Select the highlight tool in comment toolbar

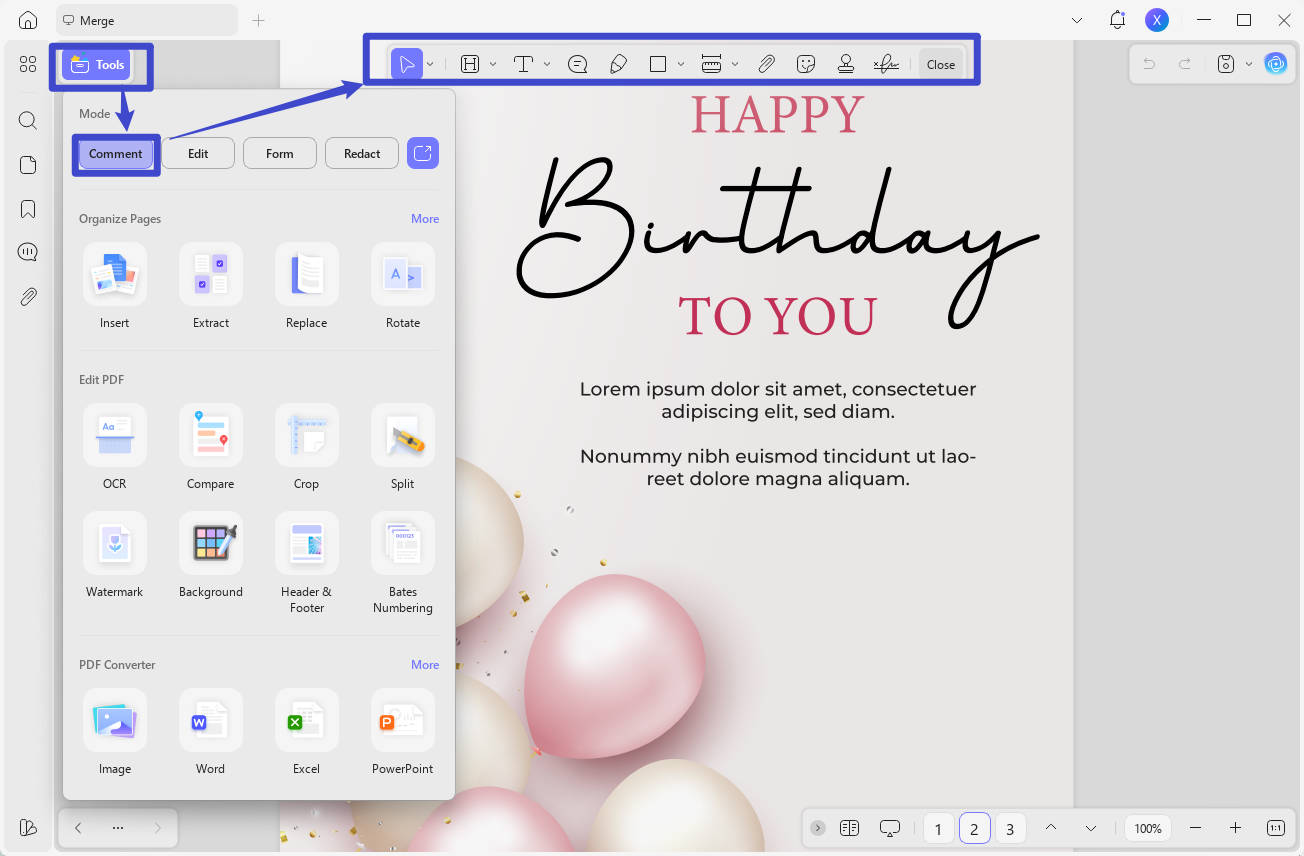tap(470, 64)
